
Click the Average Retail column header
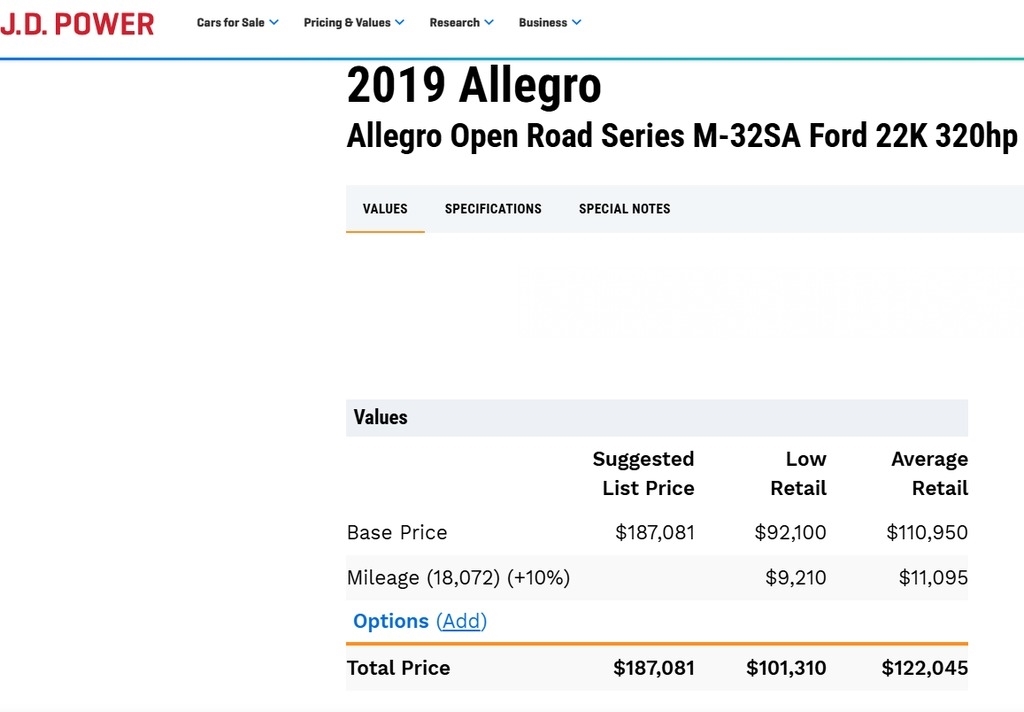coord(929,473)
